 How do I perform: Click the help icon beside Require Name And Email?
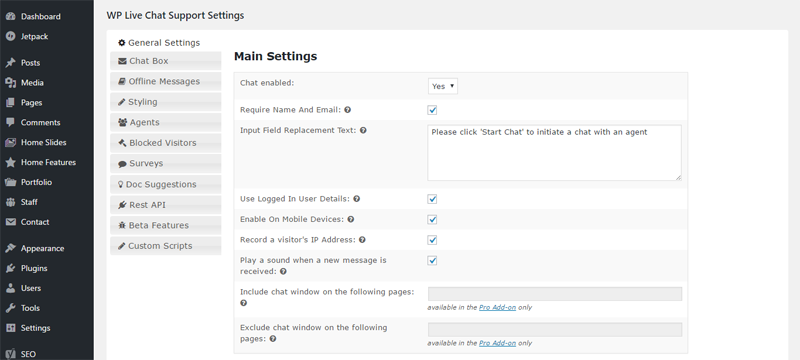click(x=347, y=110)
